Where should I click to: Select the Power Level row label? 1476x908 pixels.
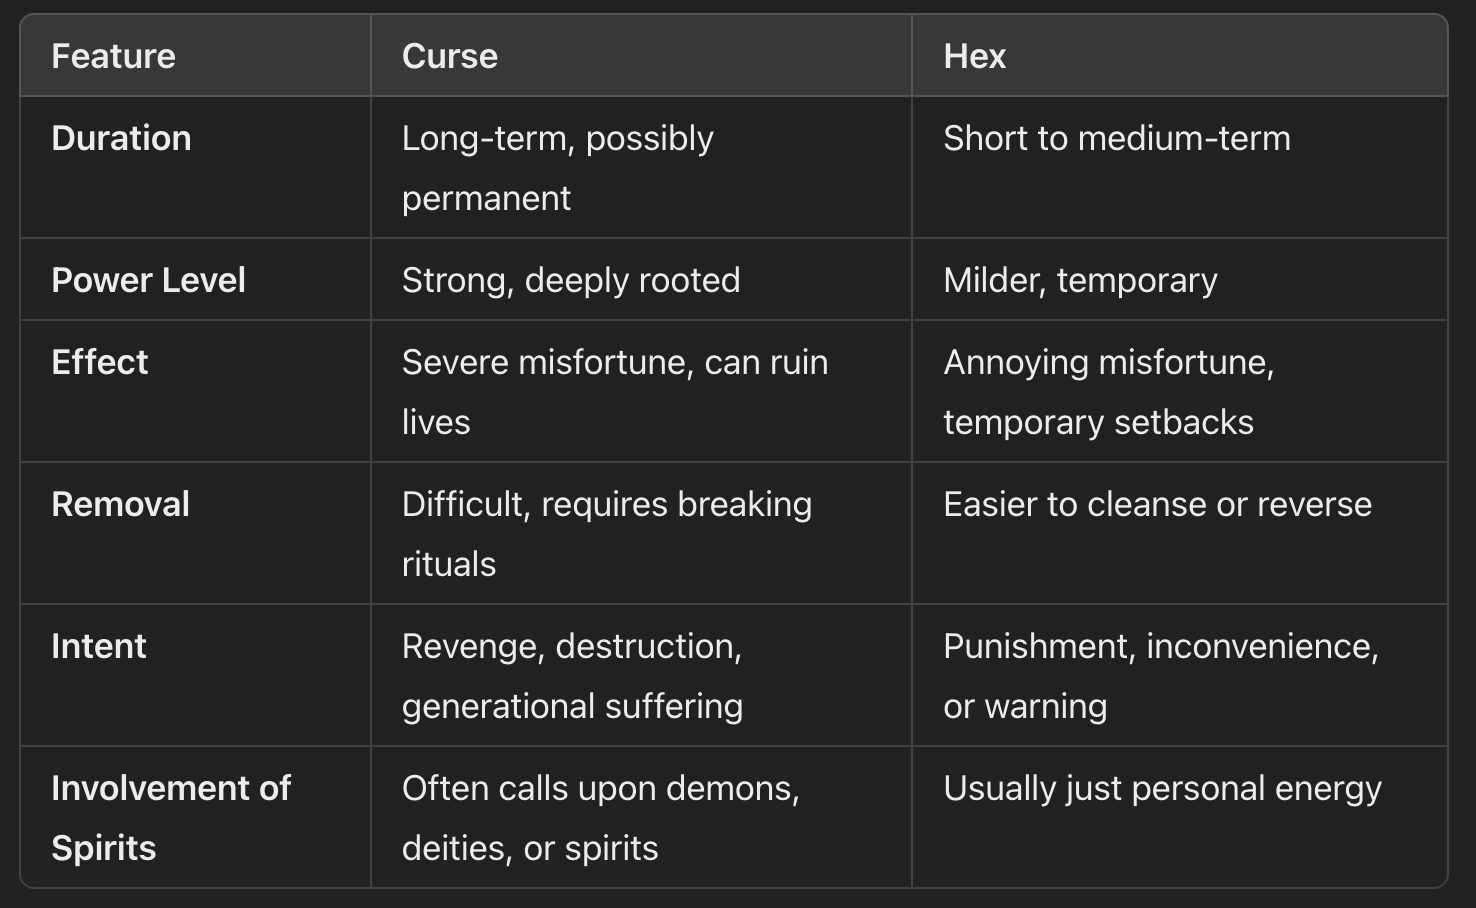(x=148, y=280)
